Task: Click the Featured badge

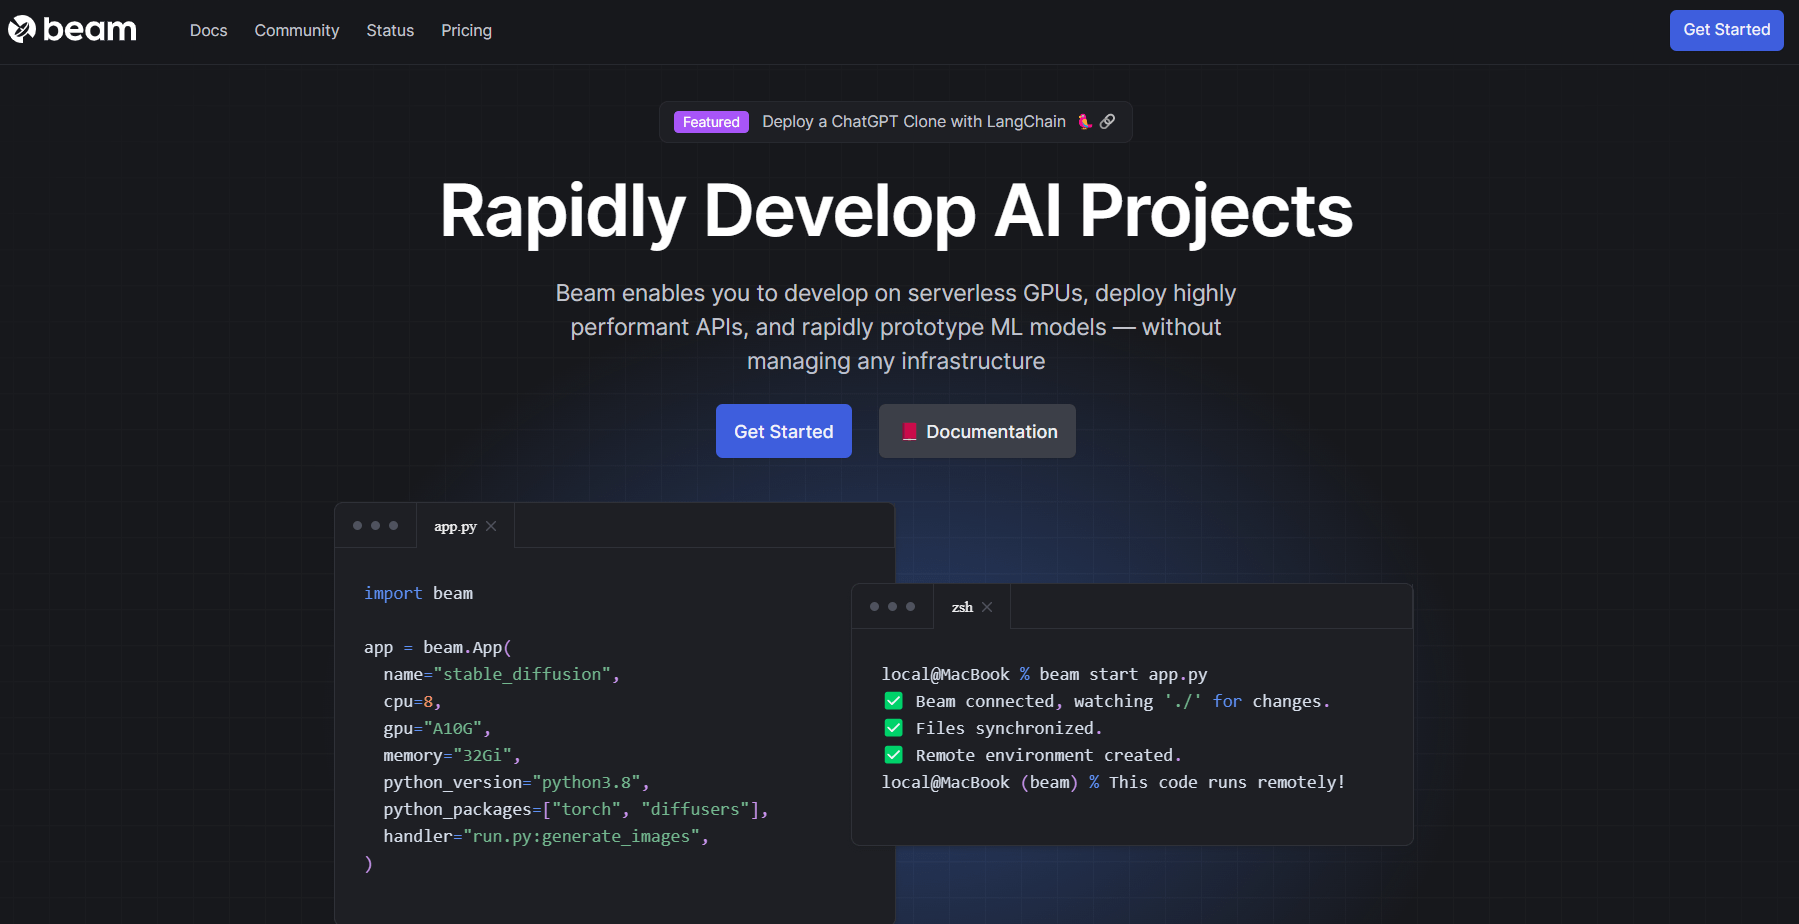Action: point(710,121)
